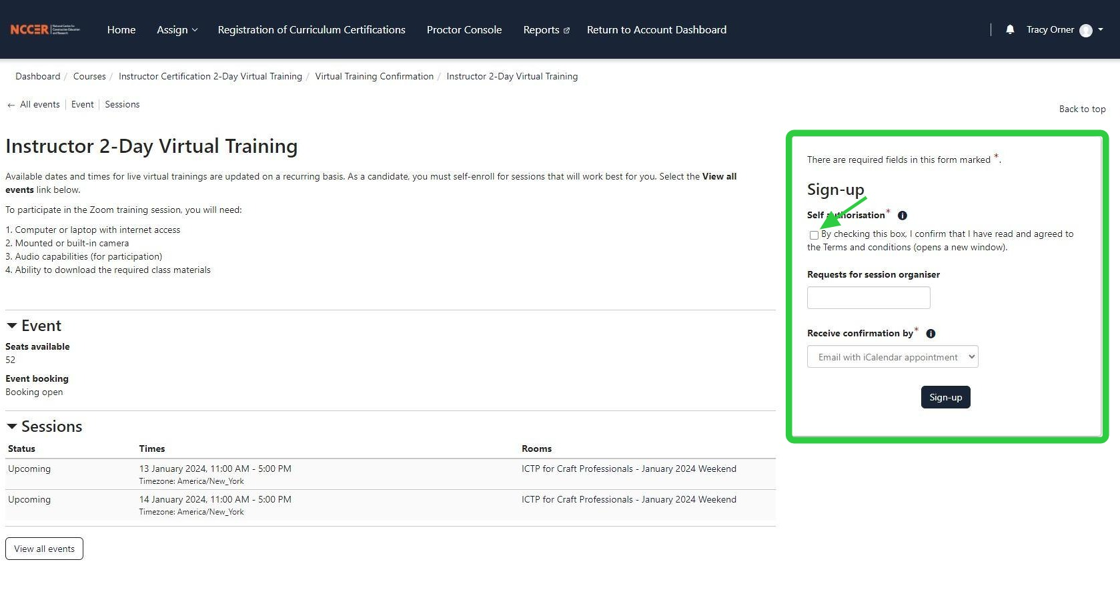Open the profile dropdown arrow beside Tracy Orner
The width and height of the screenshot is (1120, 592).
(1101, 30)
